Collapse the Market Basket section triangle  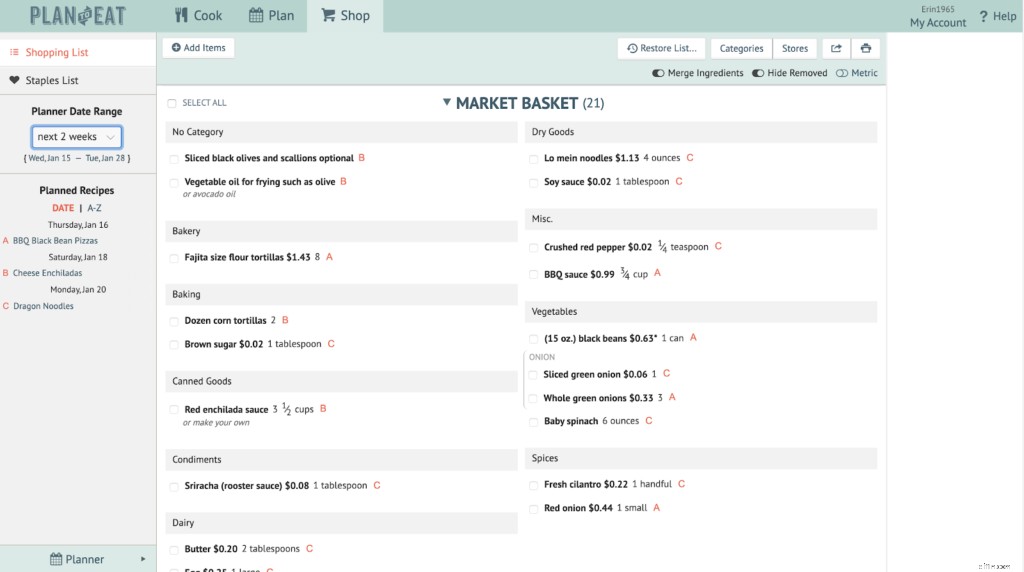tap(447, 102)
